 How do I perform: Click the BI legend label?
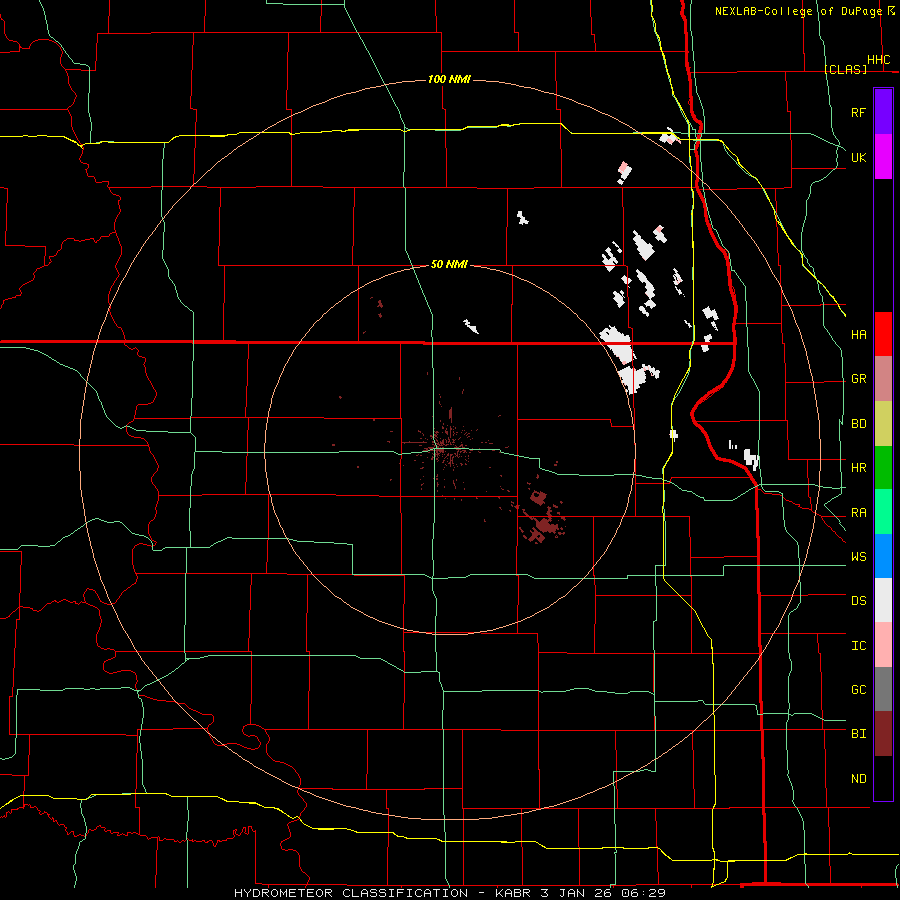click(x=858, y=734)
